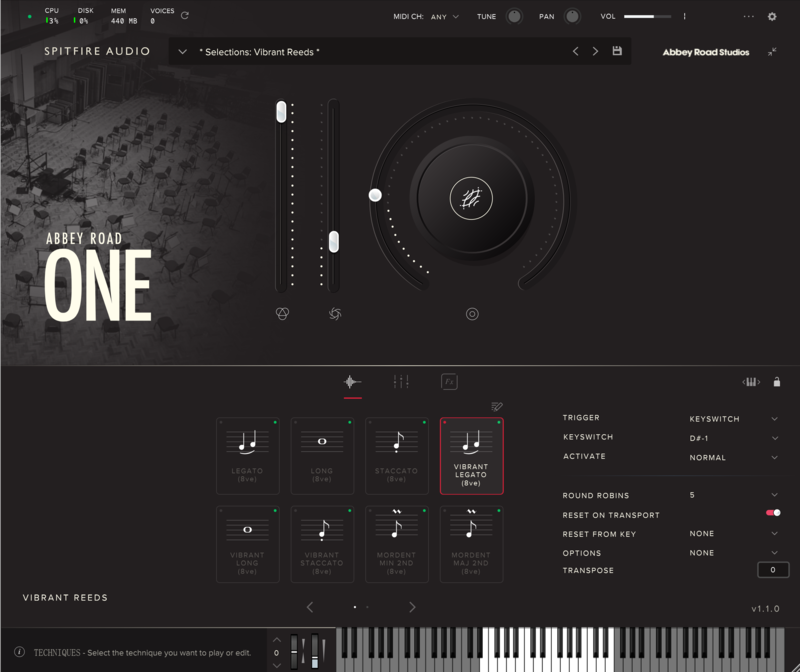The image size is (800, 672).
Task: Open the settings gear icon
Action: point(772,16)
